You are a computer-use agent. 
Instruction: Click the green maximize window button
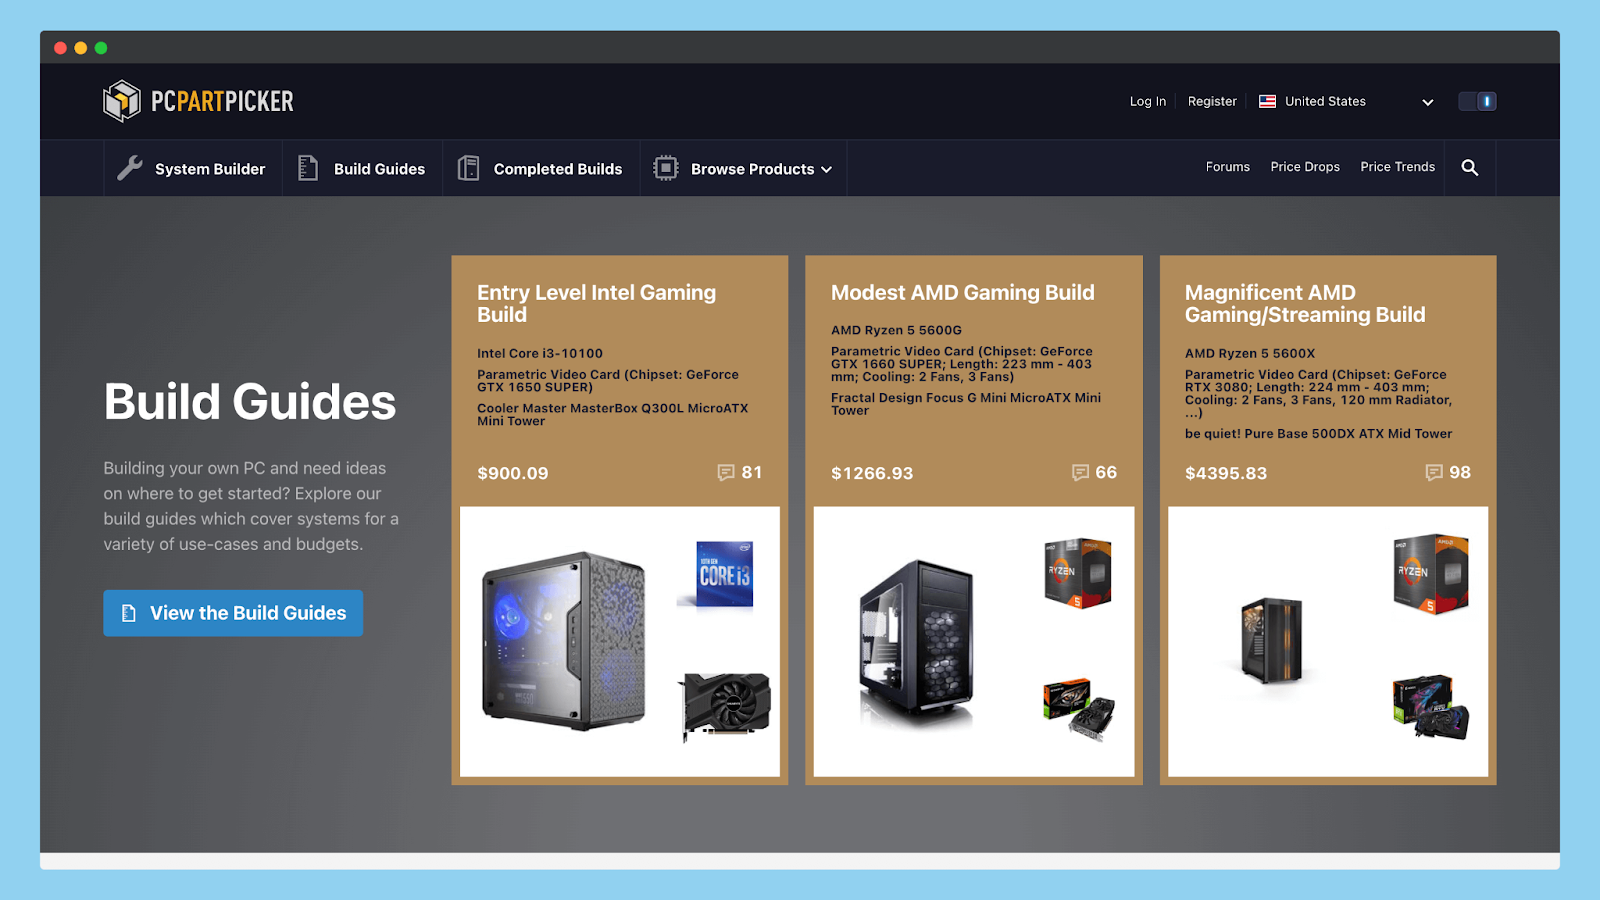(101, 48)
